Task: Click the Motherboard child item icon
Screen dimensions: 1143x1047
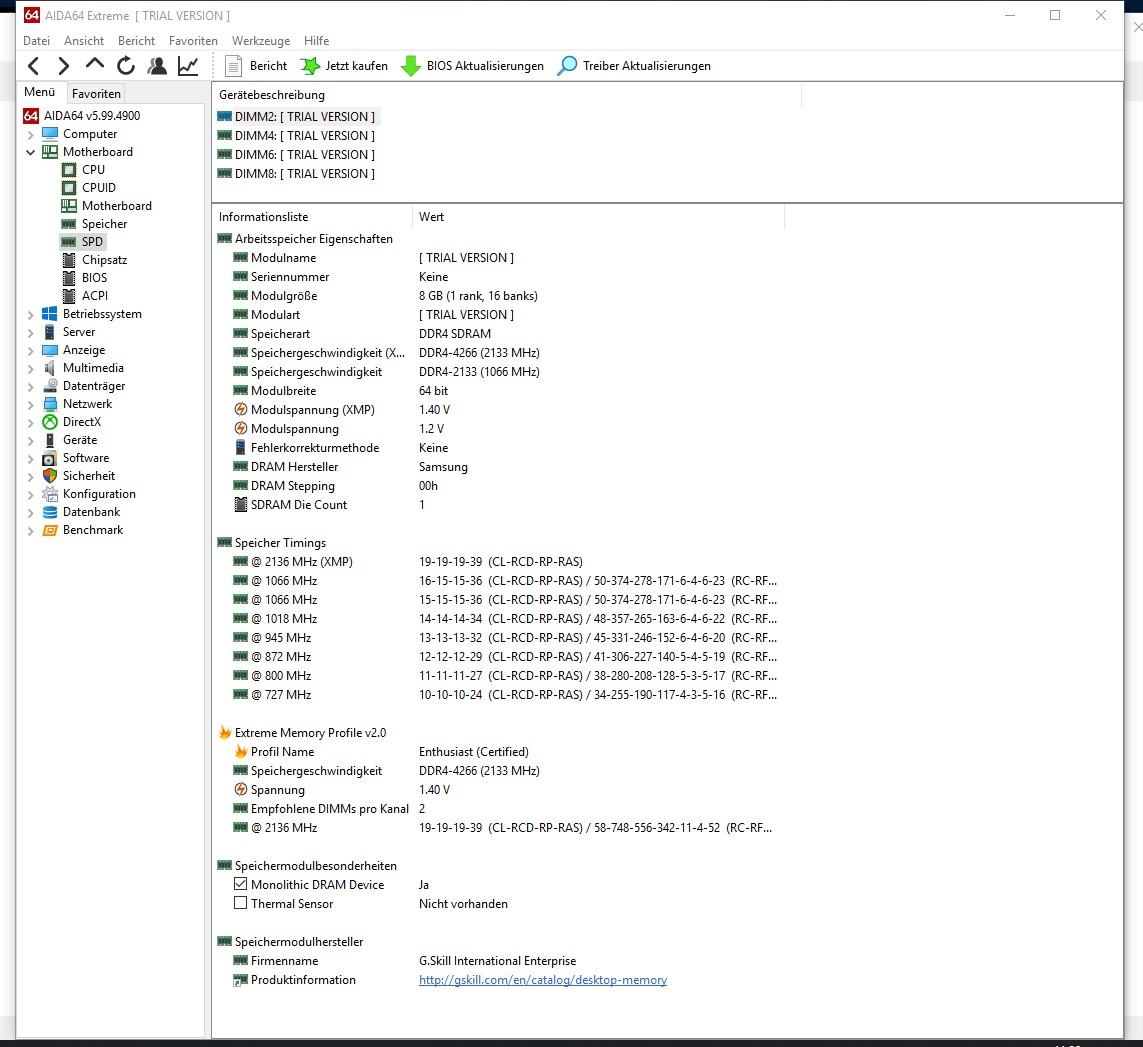Action: 69,206
